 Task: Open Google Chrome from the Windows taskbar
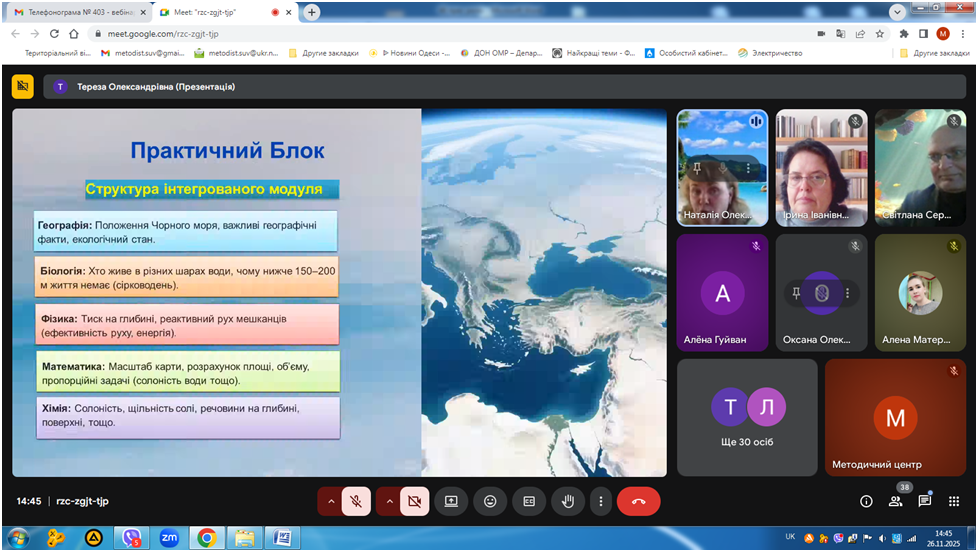click(206, 538)
